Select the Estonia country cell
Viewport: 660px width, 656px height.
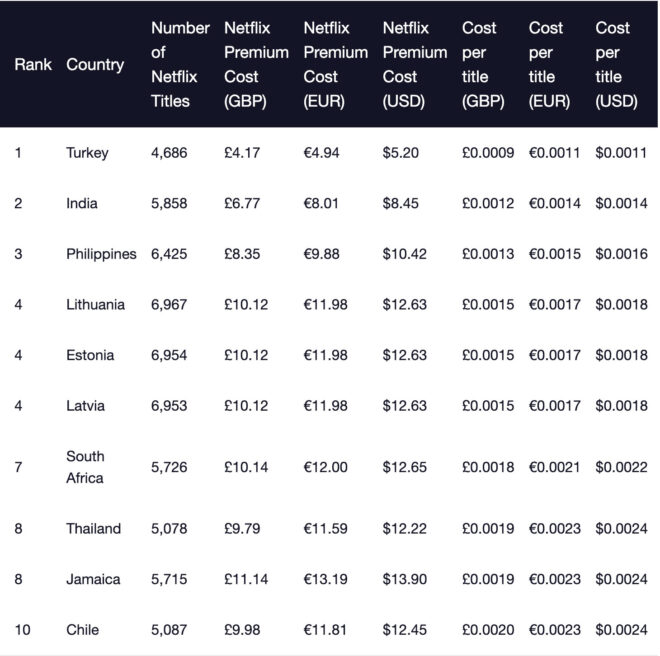[x=90, y=355]
